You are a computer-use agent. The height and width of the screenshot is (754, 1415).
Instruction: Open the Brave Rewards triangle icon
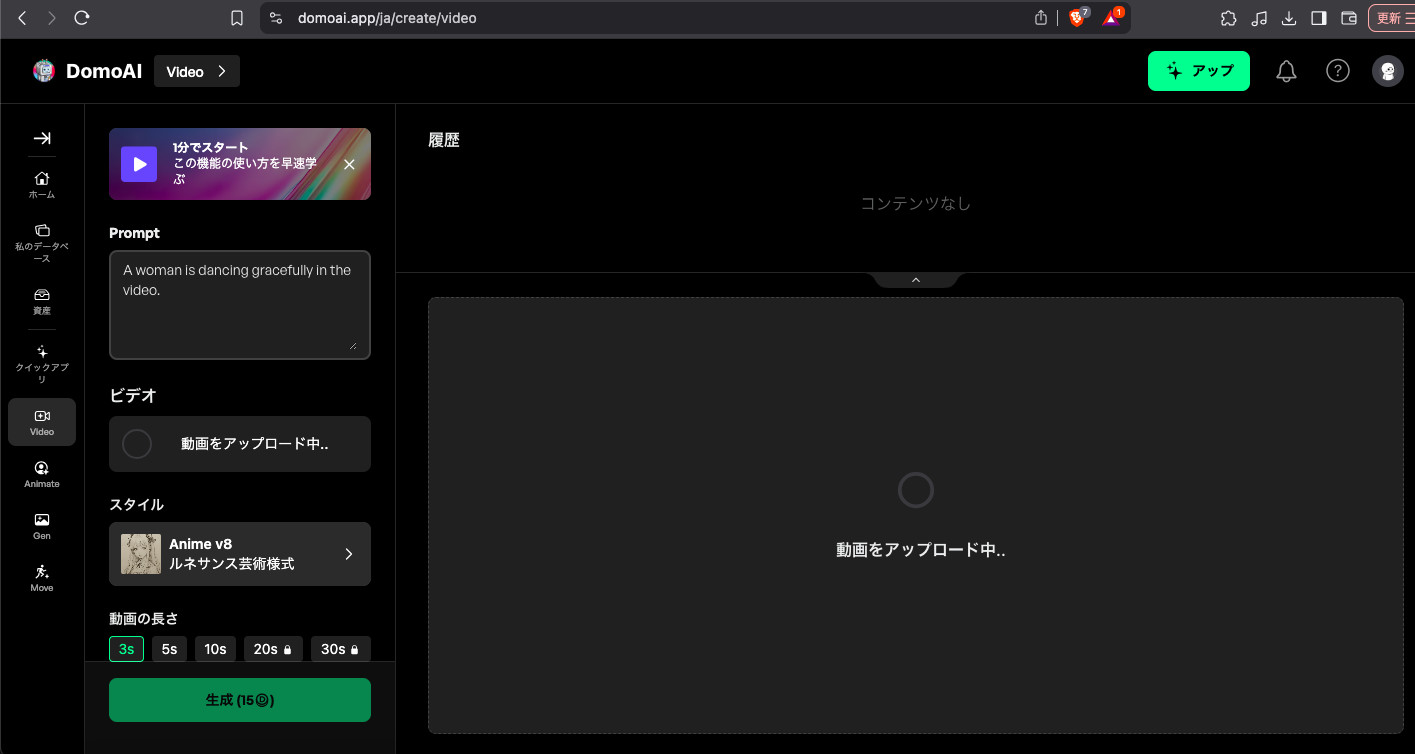(1112, 18)
